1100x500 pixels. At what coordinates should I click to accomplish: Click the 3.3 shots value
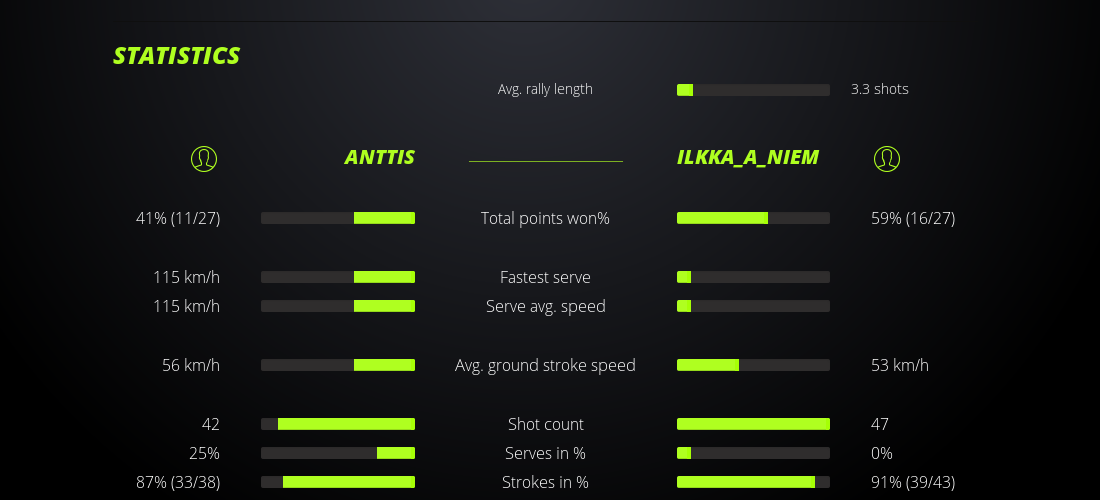point(879,89)
